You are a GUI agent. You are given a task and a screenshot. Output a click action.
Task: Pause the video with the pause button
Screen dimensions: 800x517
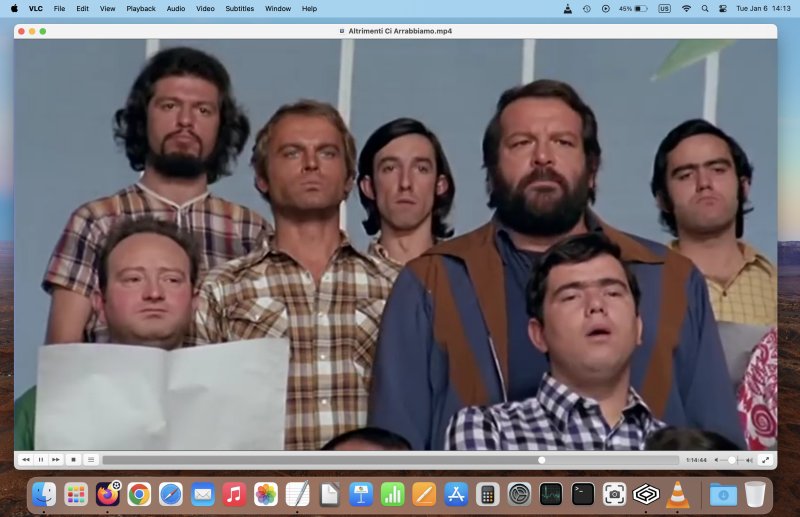(x=41, y=460)
